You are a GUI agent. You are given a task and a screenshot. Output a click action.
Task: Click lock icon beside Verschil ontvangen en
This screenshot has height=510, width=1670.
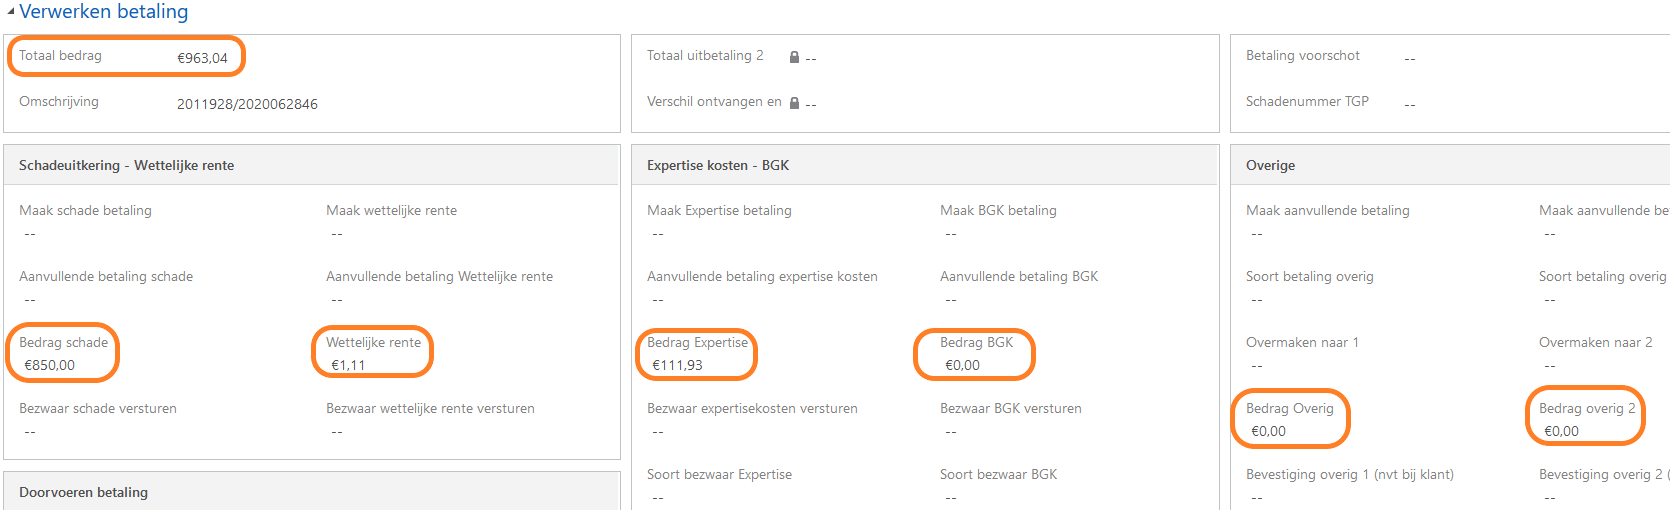coord(794,103)
